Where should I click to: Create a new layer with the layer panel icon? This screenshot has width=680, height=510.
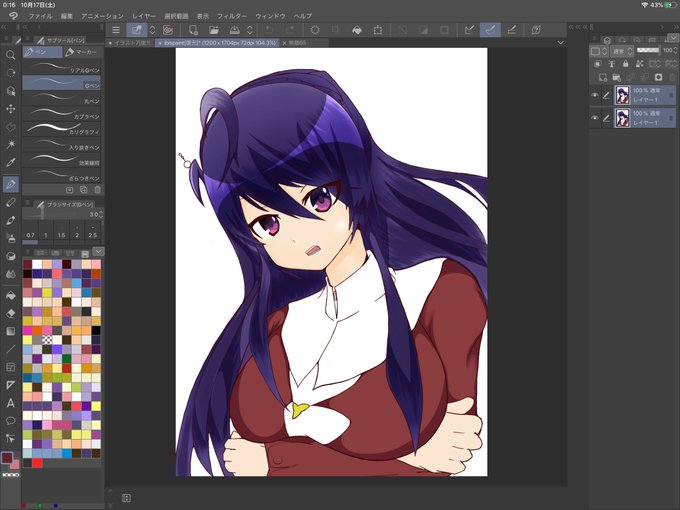(602, 77)
